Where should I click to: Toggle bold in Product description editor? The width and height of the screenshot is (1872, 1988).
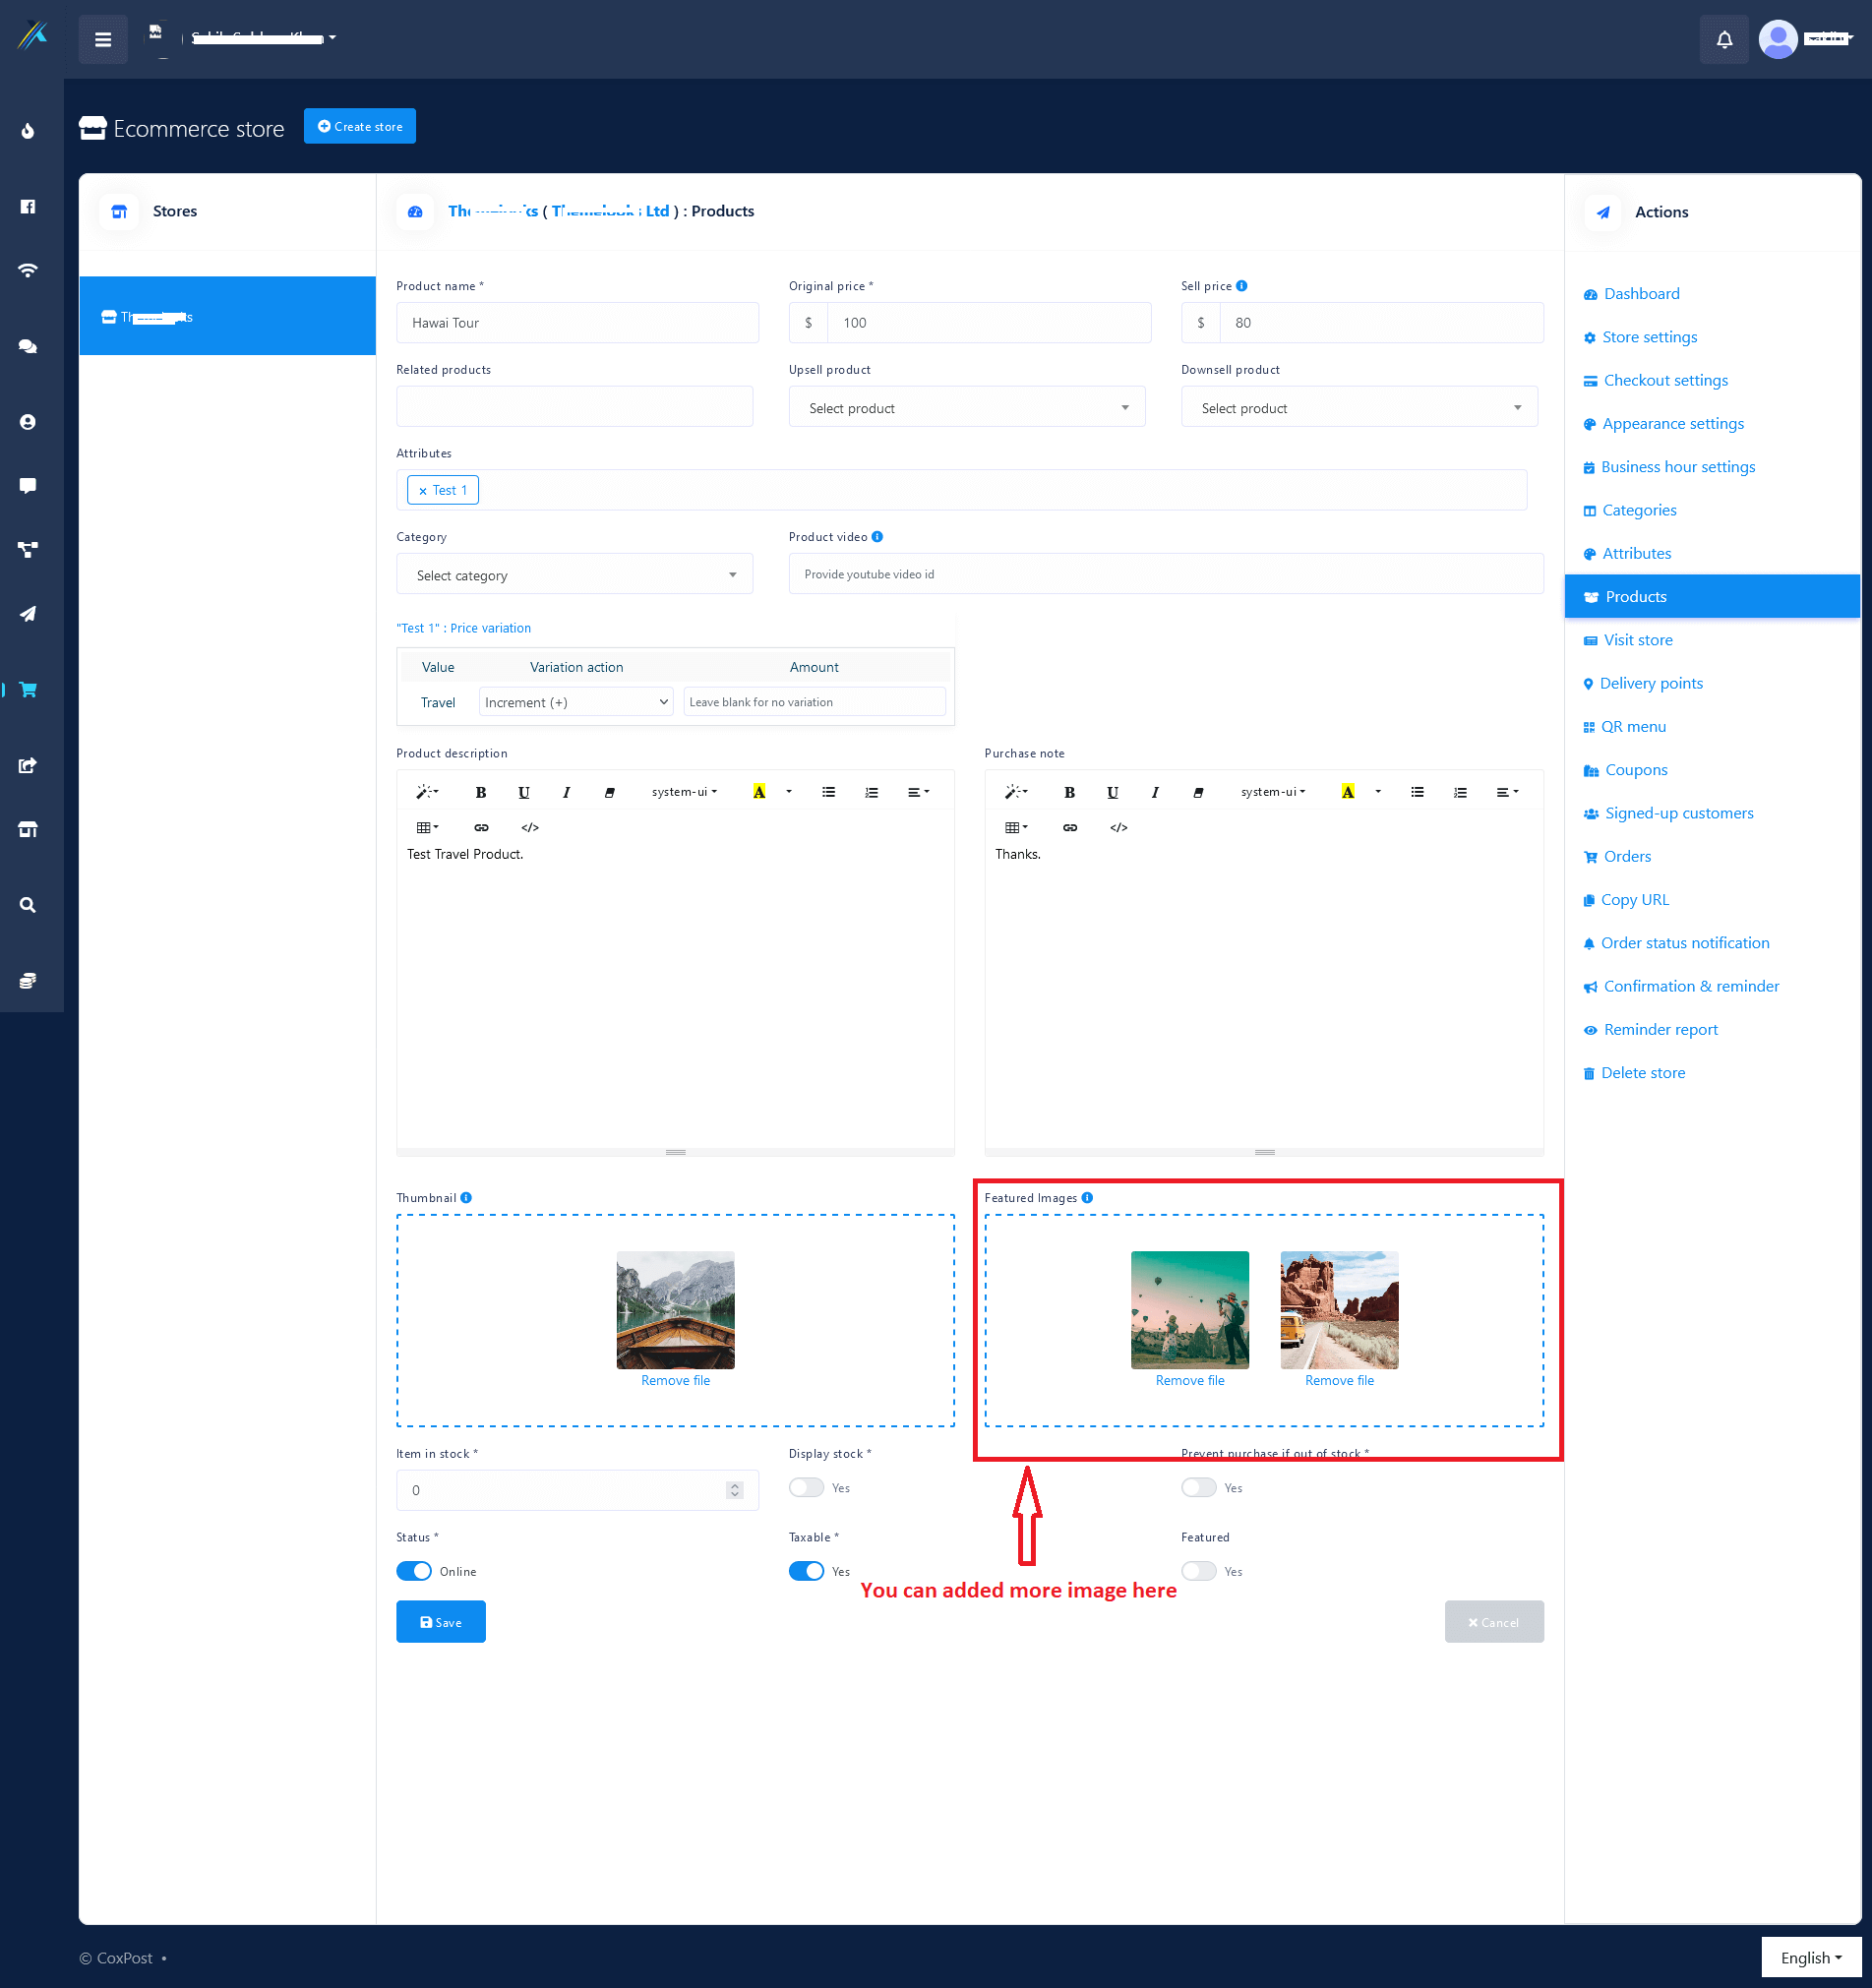[x=480, y=792]
